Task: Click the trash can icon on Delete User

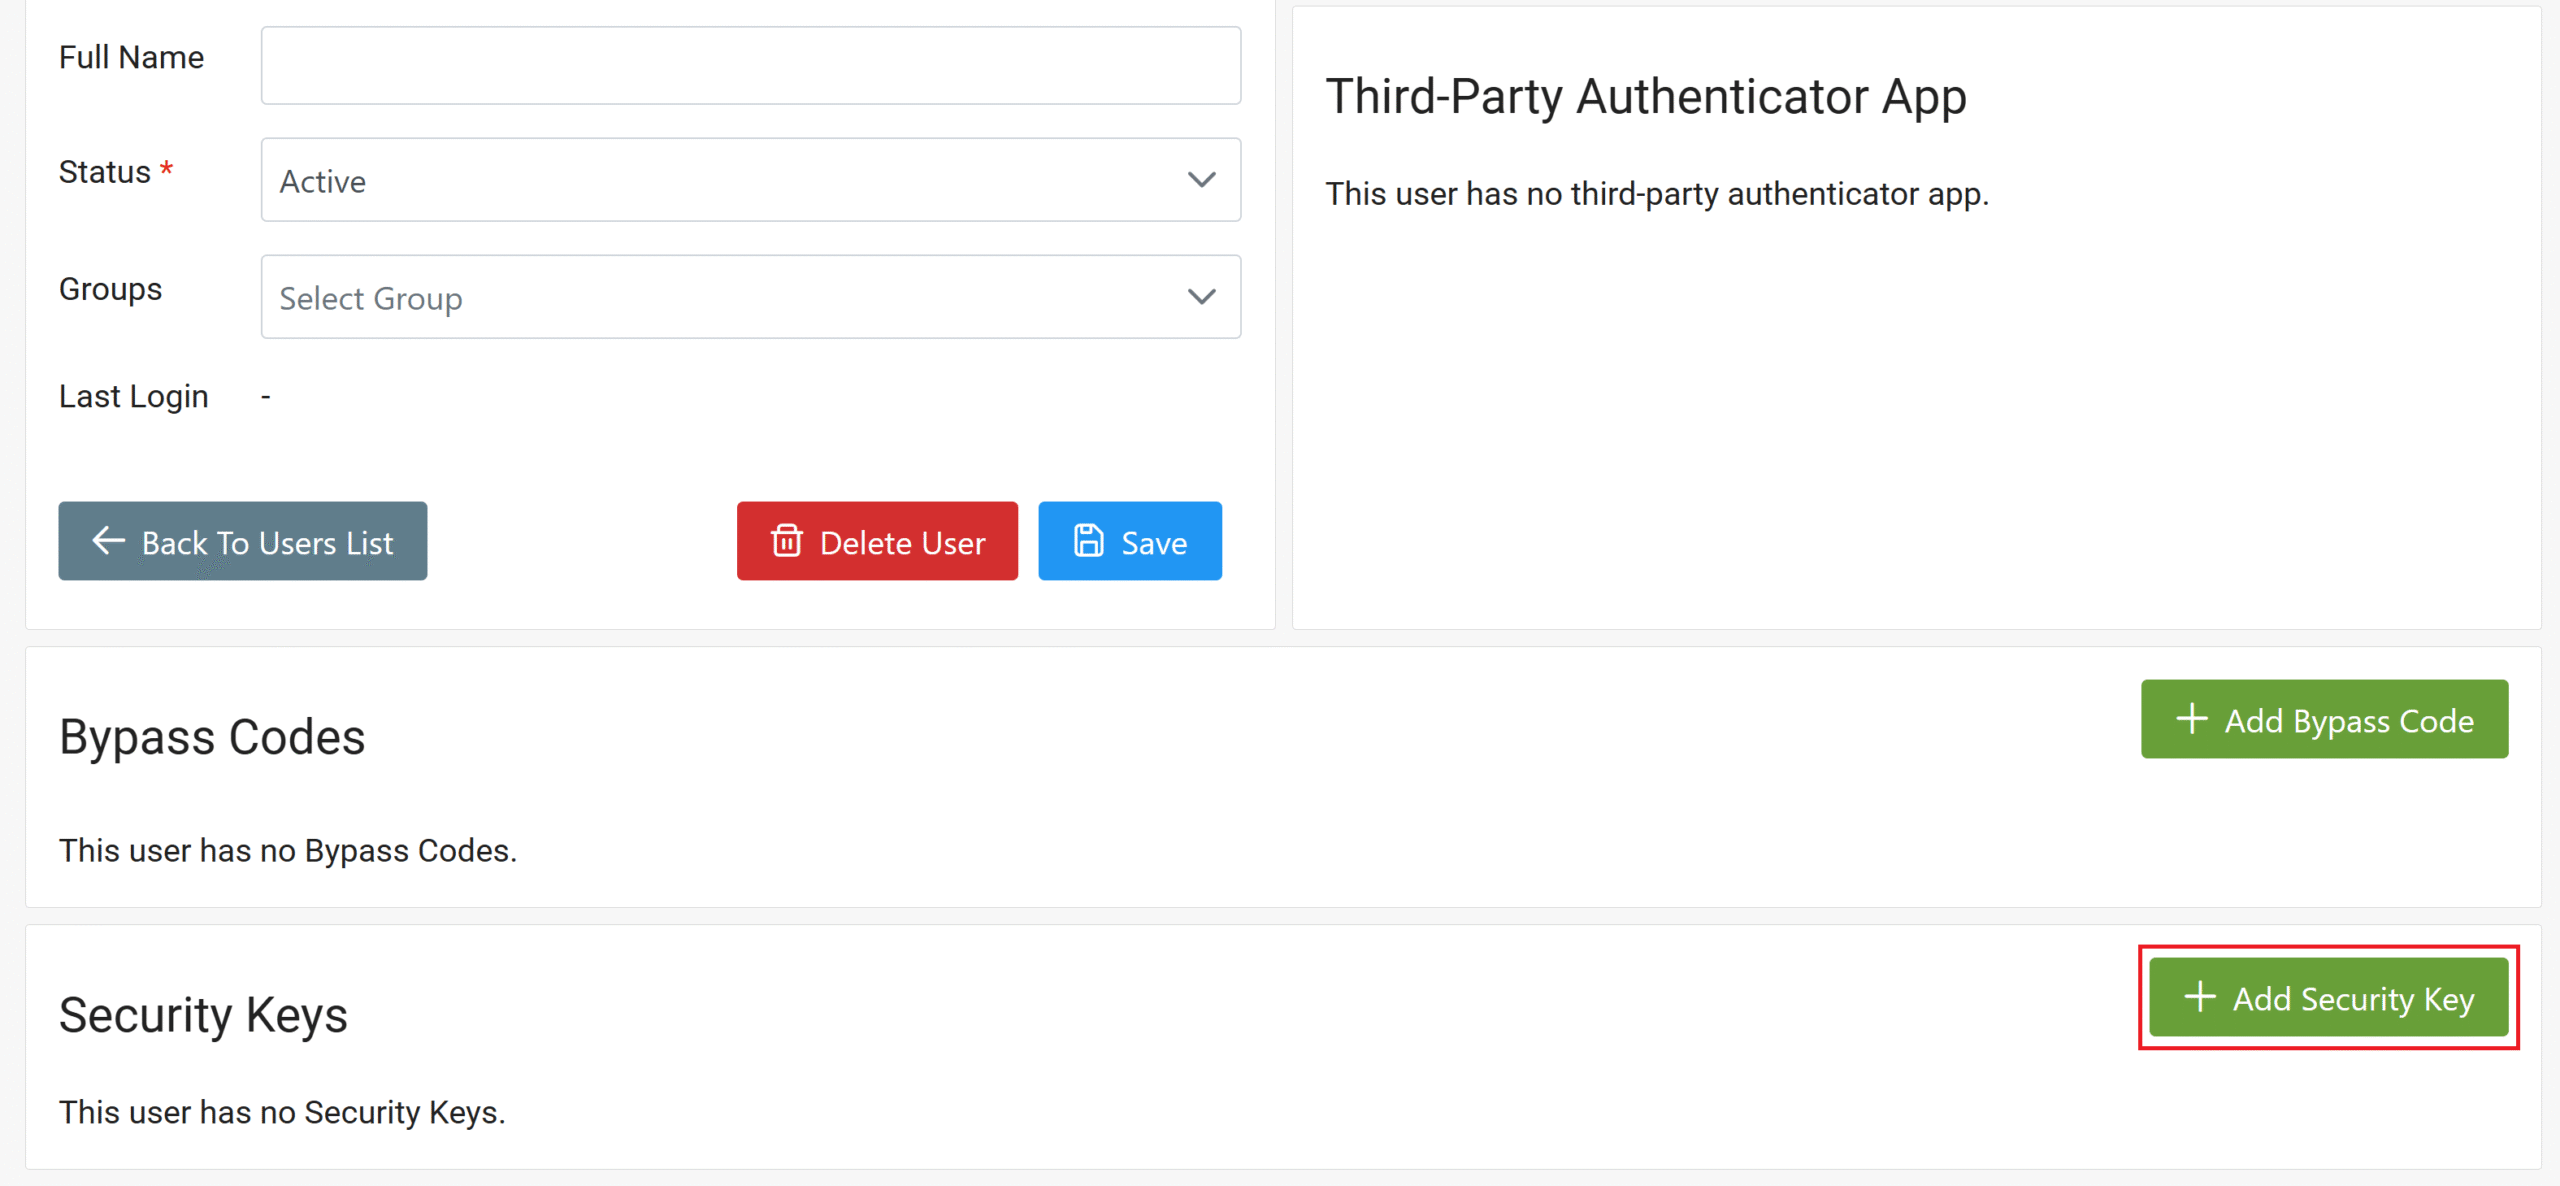Action: (787, 541)
